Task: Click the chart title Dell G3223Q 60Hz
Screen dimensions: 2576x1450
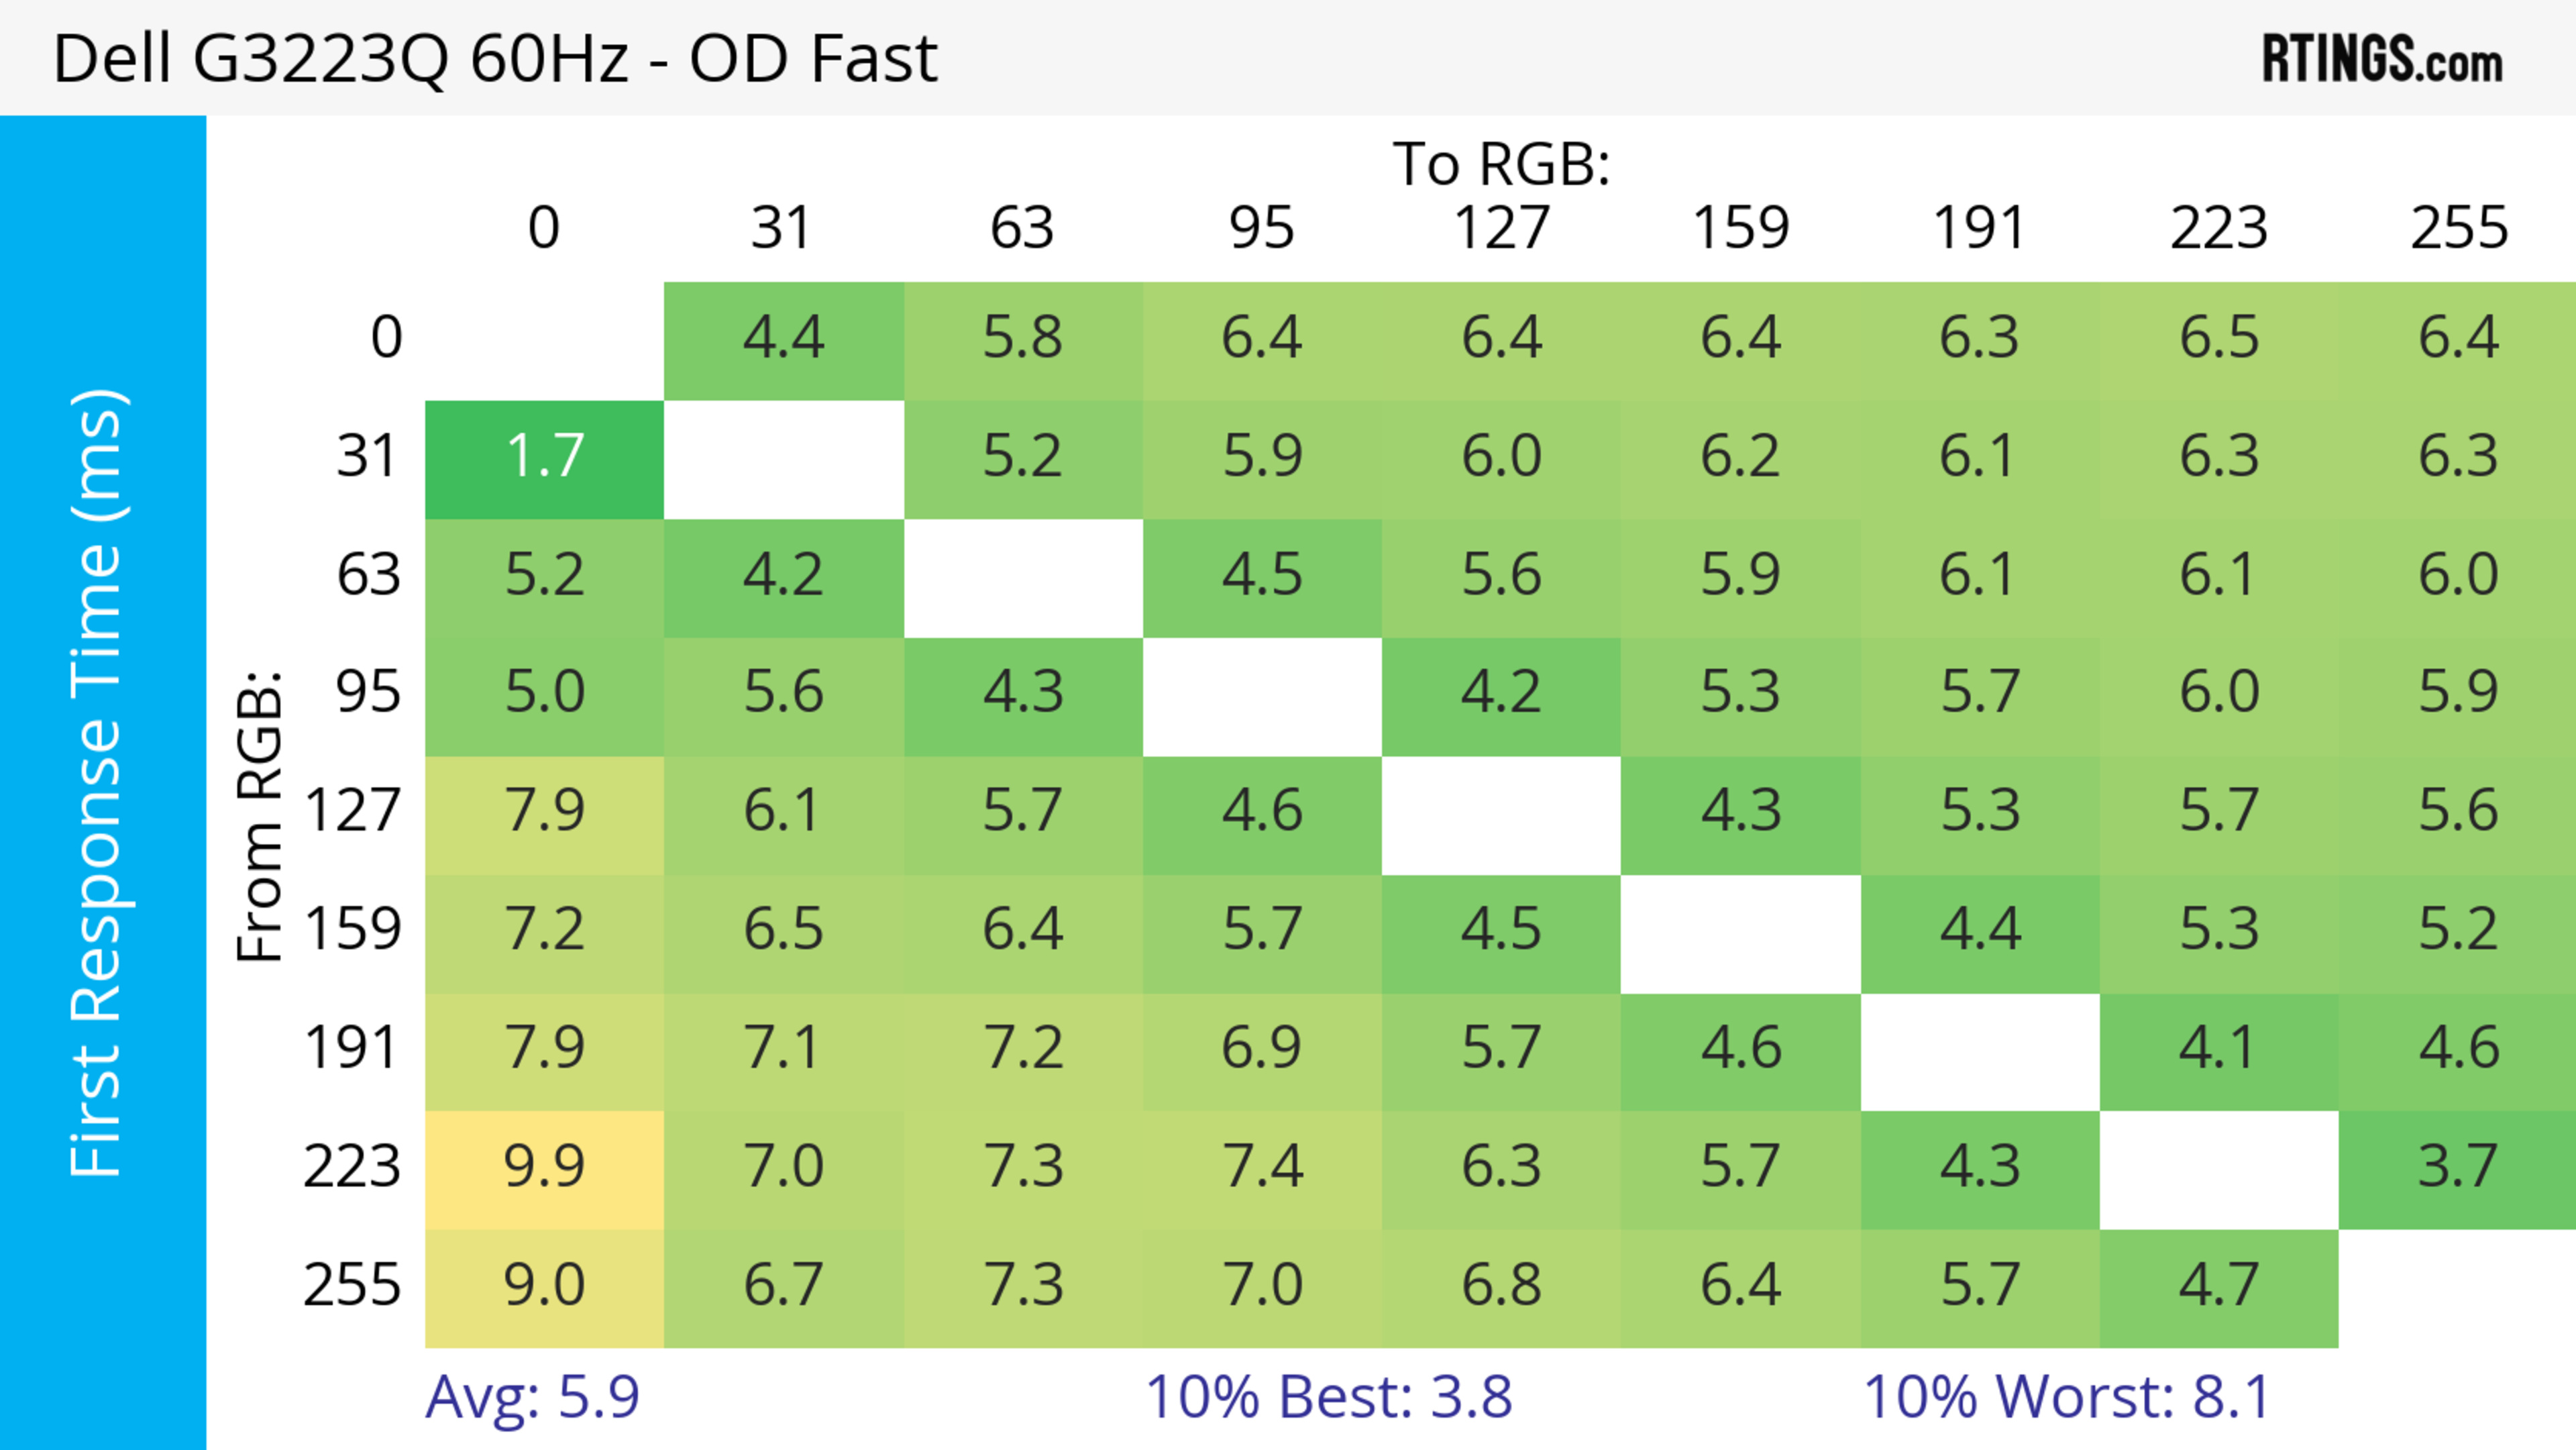Action: click(x=495, y=59)
